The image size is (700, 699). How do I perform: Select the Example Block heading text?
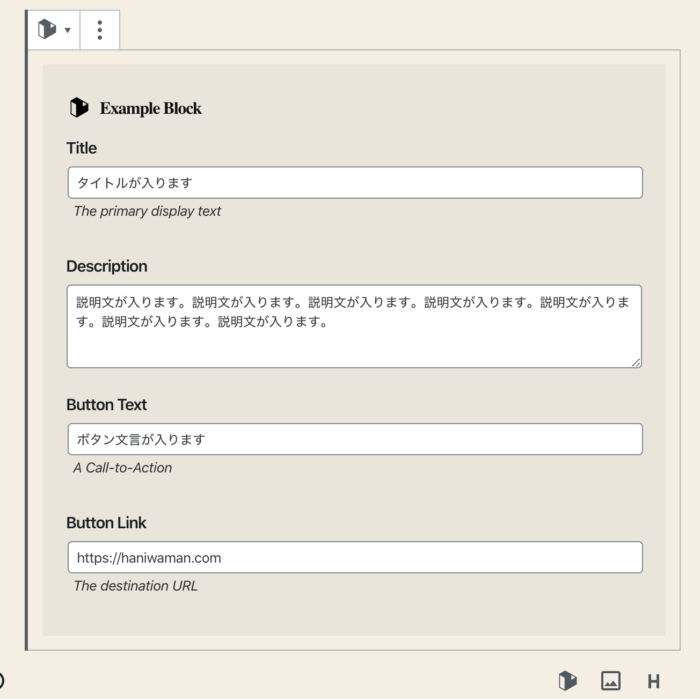(x=150, y=108)
